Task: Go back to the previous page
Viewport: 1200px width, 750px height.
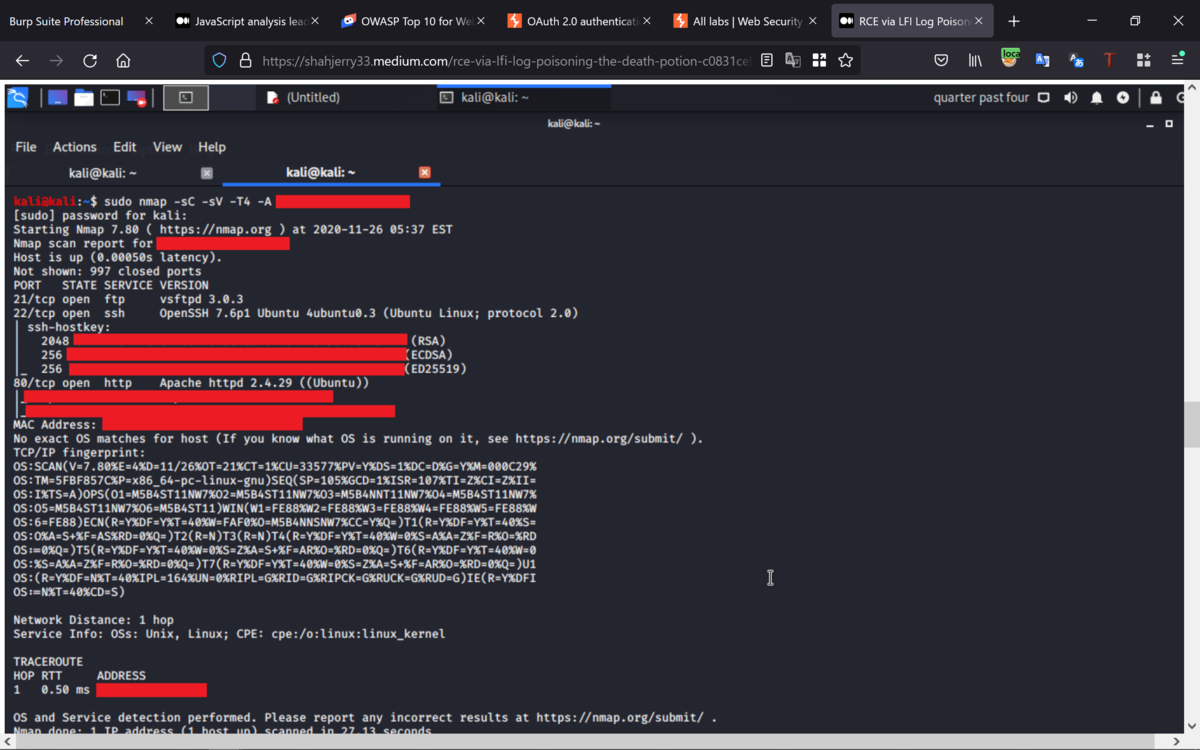Action: 22,61
